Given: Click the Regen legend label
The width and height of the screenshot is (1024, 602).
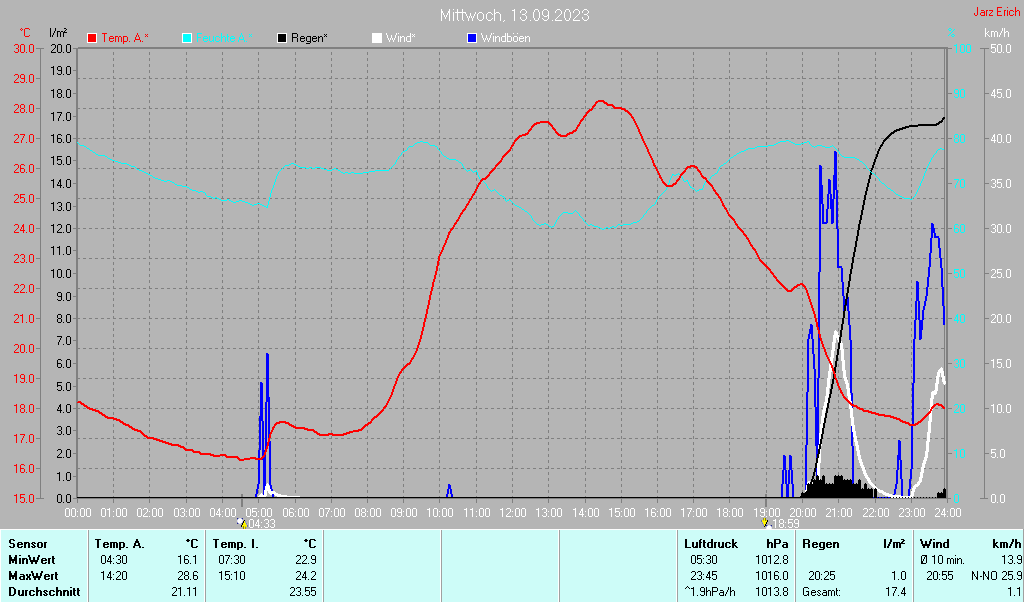Looking at the screenshot, I should click(x=310, y=38).
